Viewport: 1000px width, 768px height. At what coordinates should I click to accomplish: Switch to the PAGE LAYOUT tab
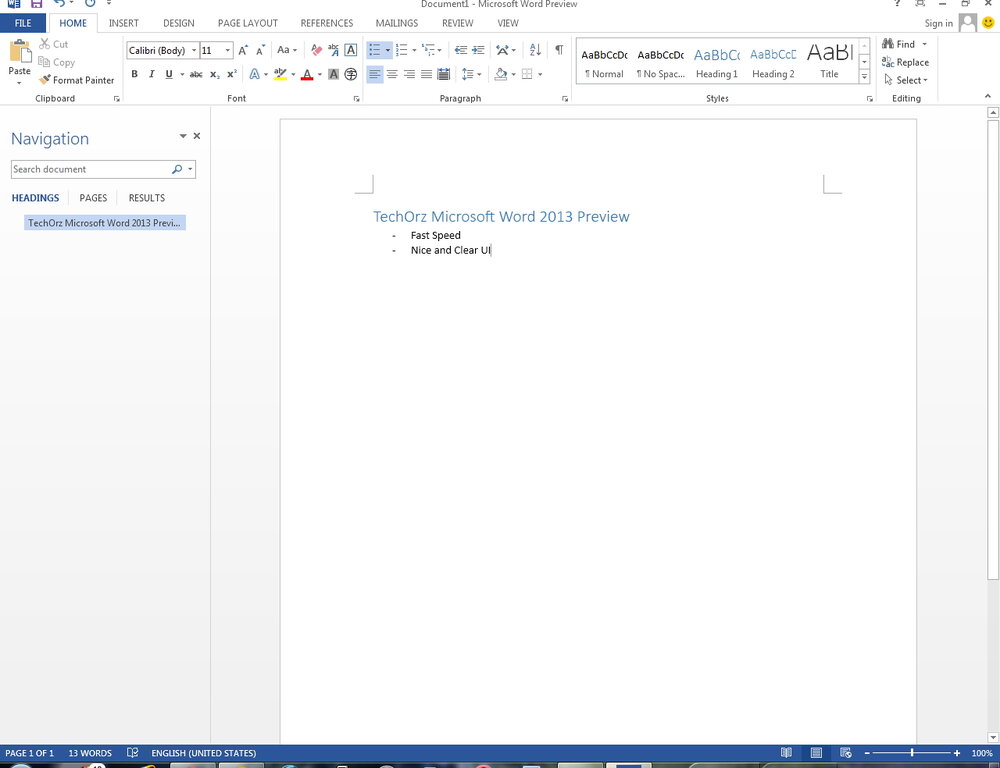pos(247,23)
